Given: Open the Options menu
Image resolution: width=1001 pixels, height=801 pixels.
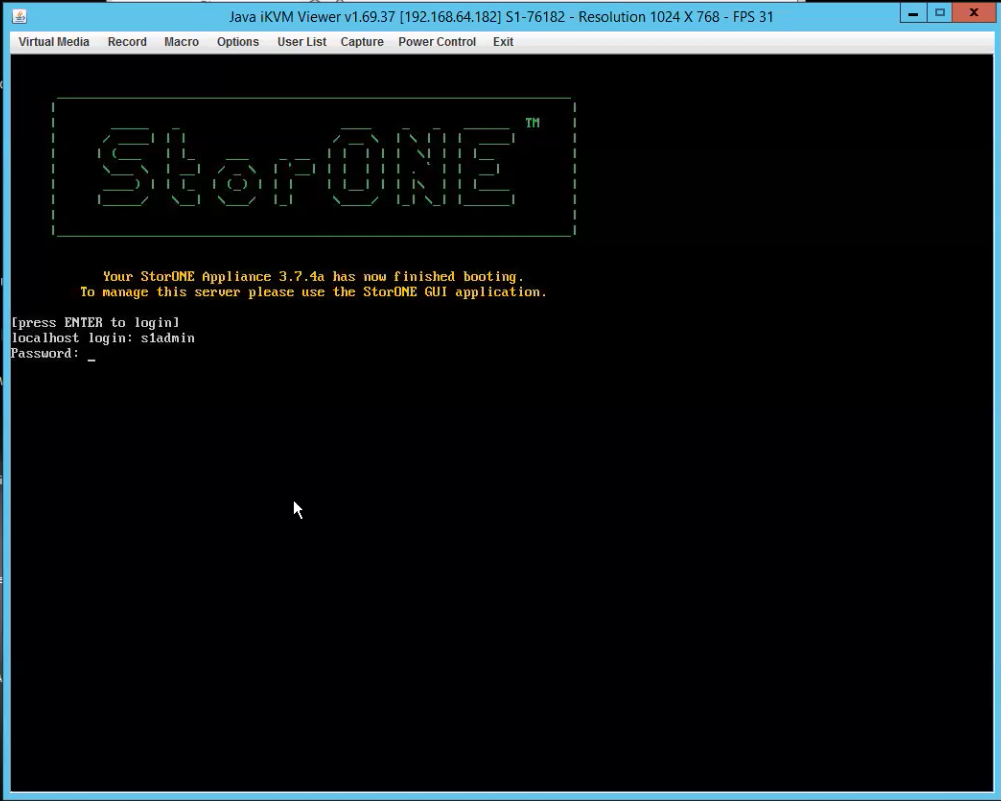Looking at the screenshot, I should click(x=237, y=42).
